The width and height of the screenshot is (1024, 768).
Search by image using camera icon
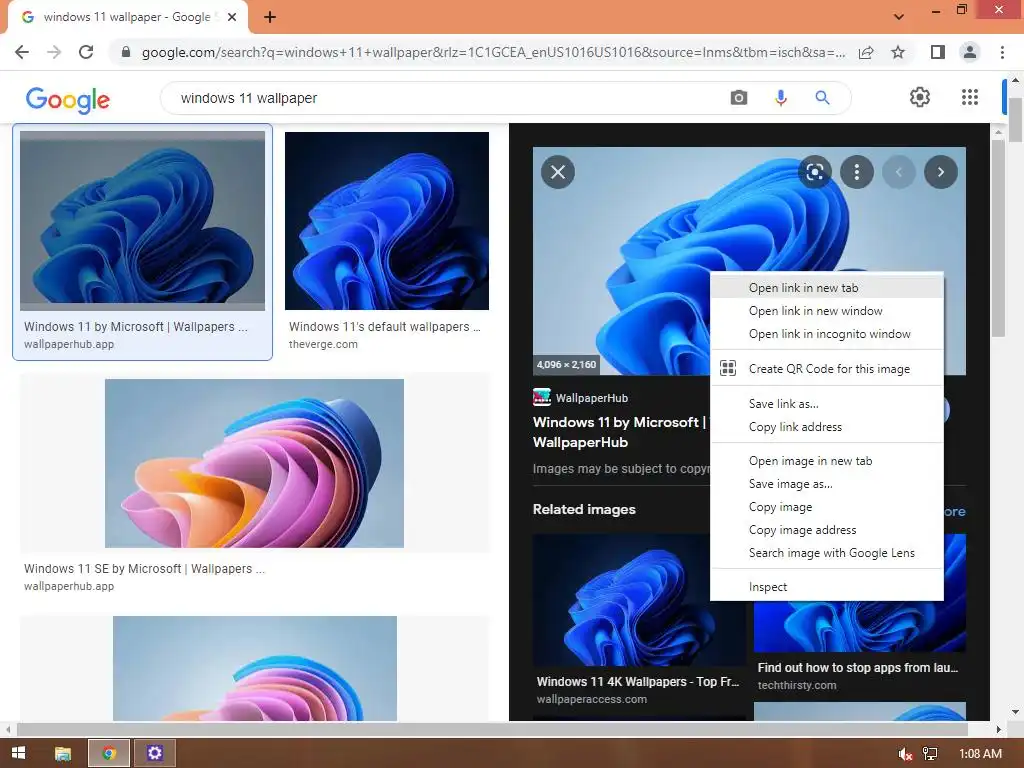coord(739,98)
